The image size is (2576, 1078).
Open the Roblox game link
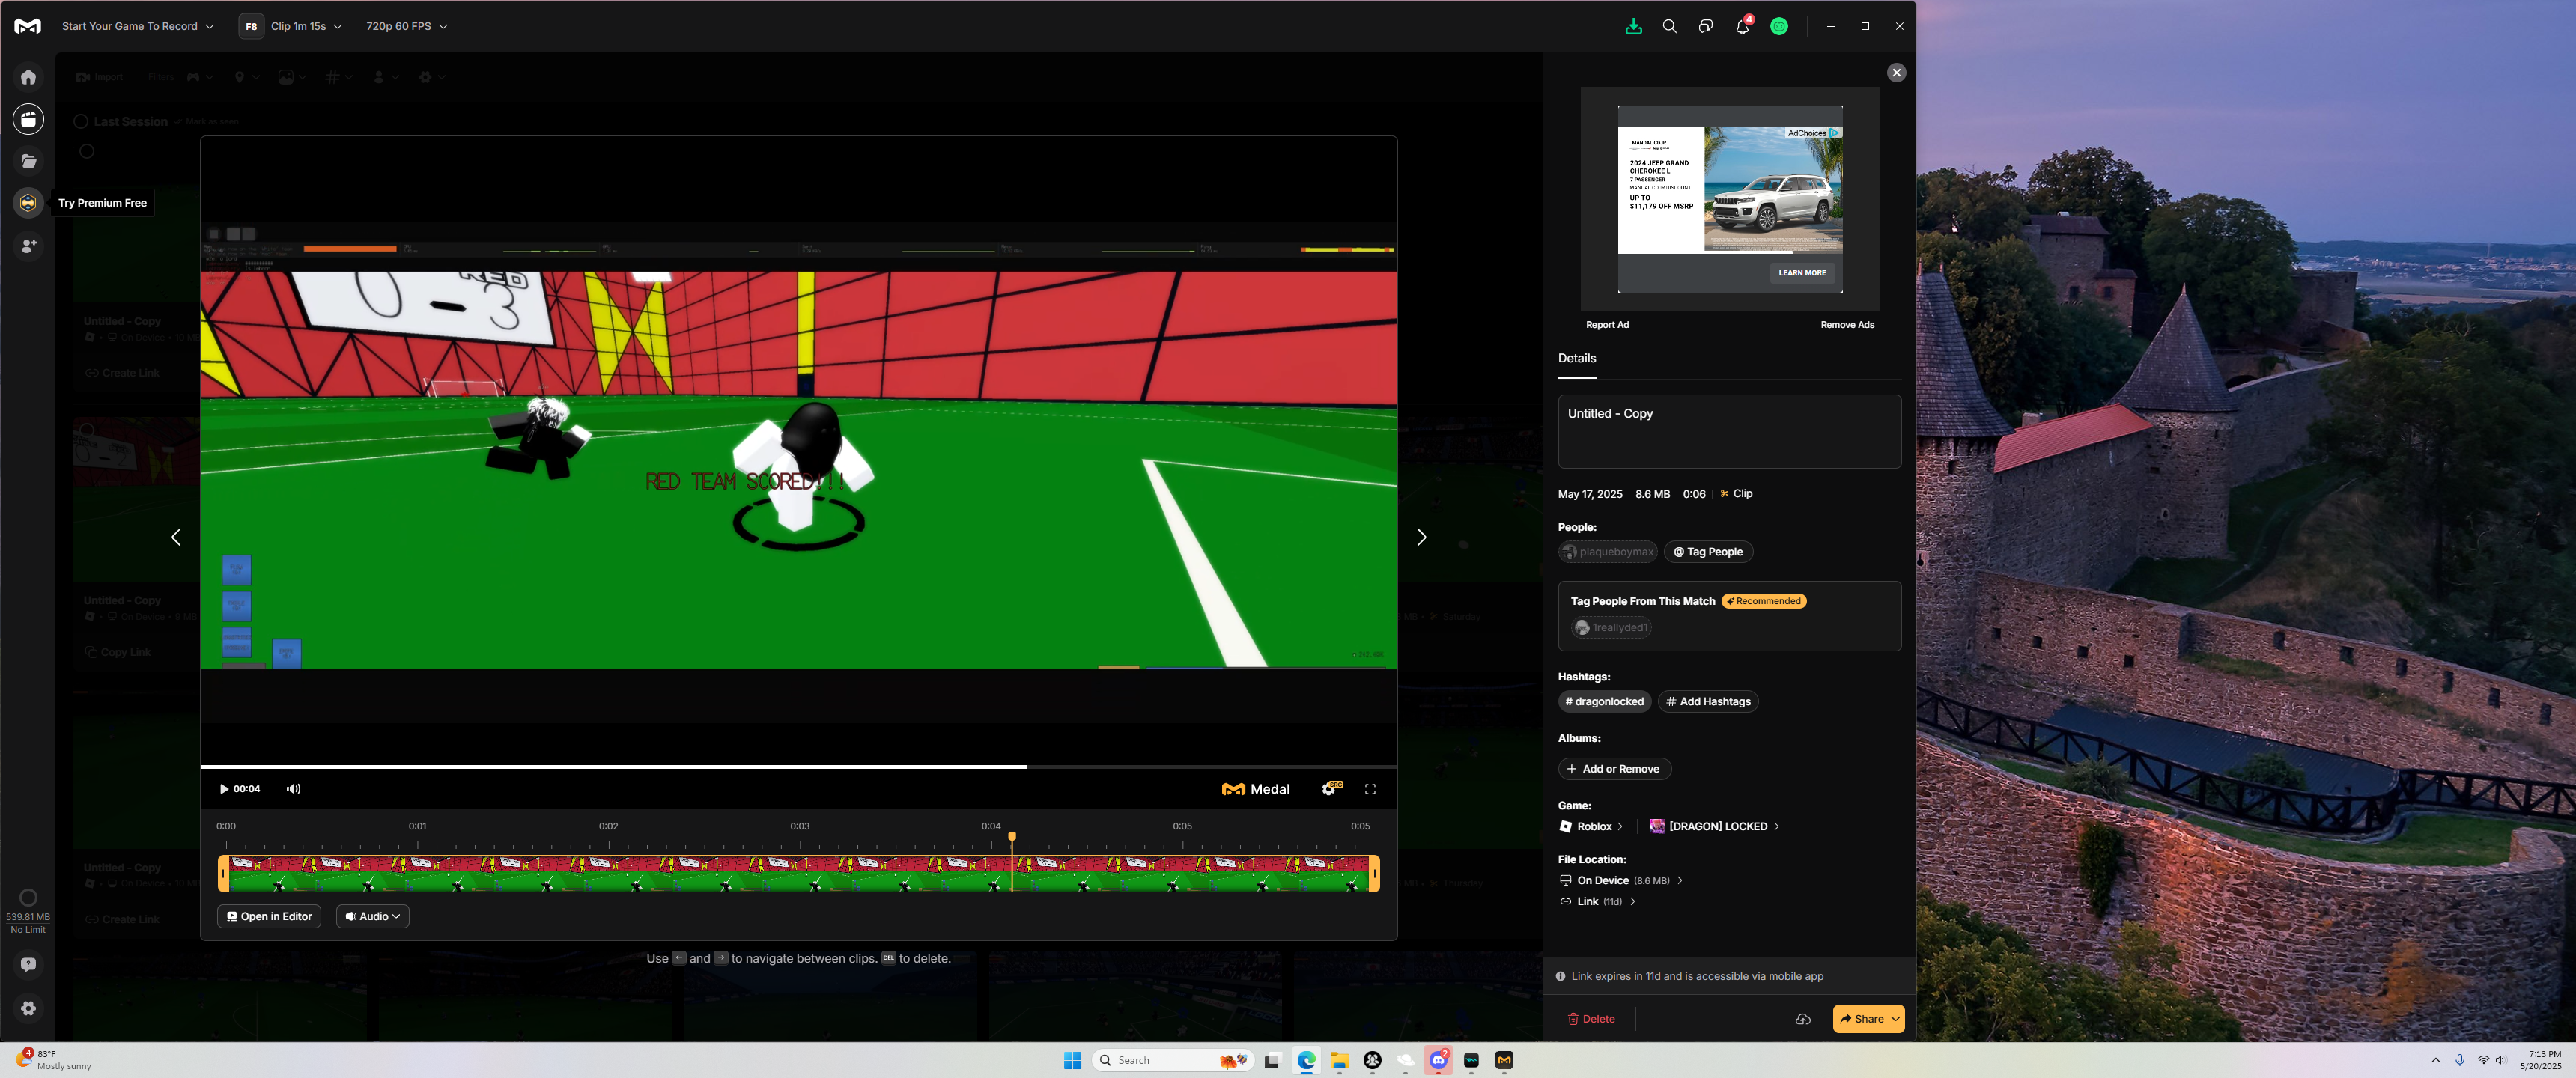1591,827
